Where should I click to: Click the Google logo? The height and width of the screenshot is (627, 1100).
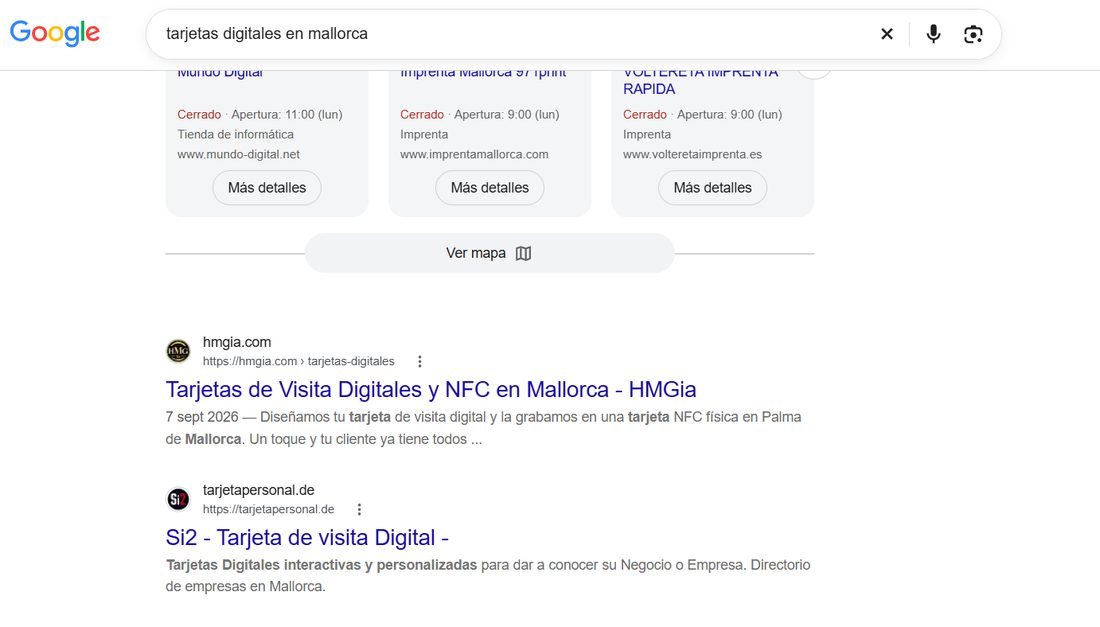coord(55,33)
